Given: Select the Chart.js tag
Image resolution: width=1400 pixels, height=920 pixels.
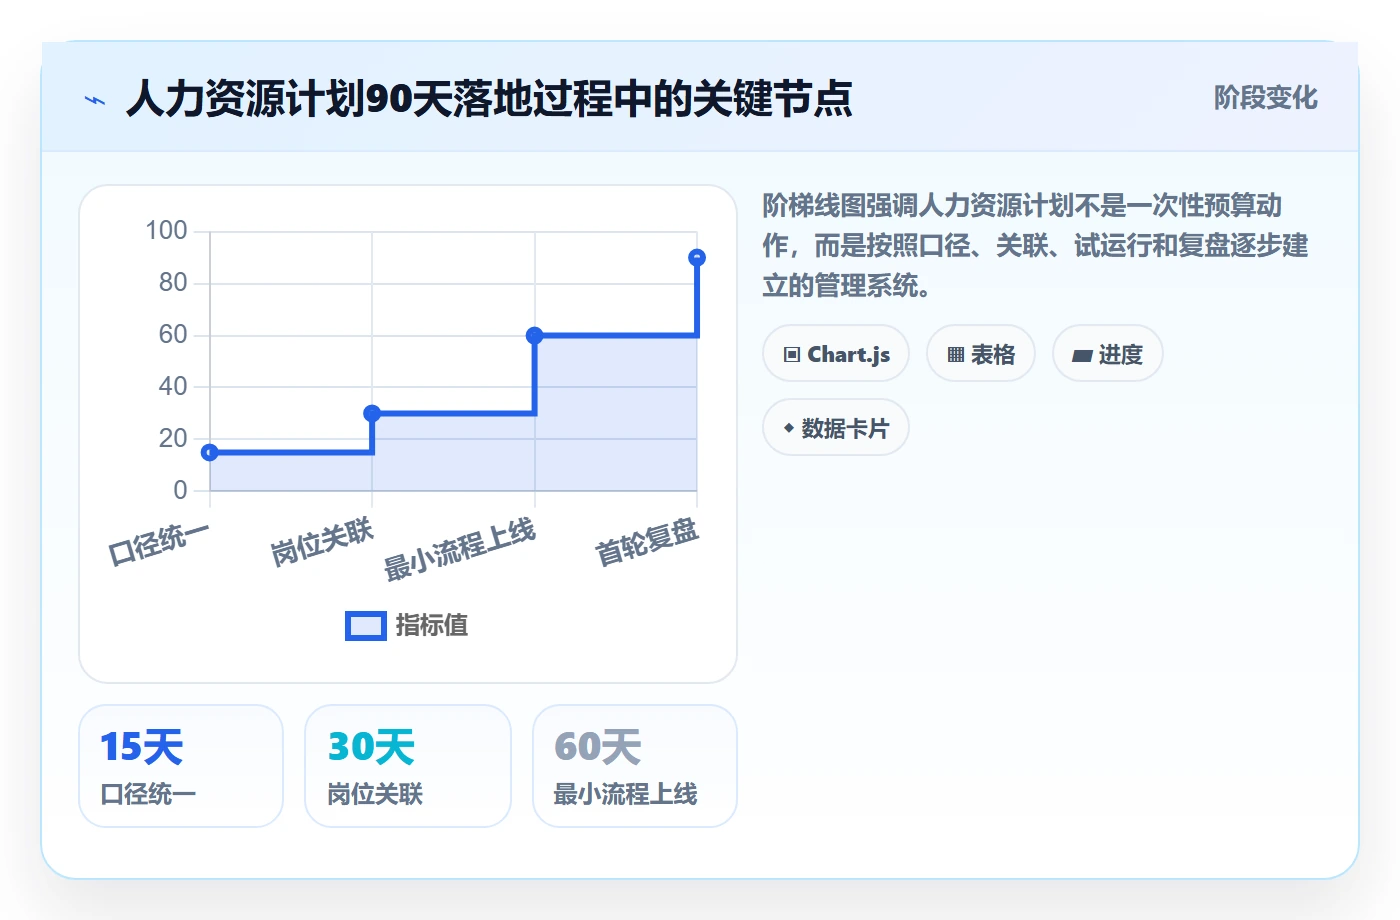Looking at the screenshot, I should [836, 354].
